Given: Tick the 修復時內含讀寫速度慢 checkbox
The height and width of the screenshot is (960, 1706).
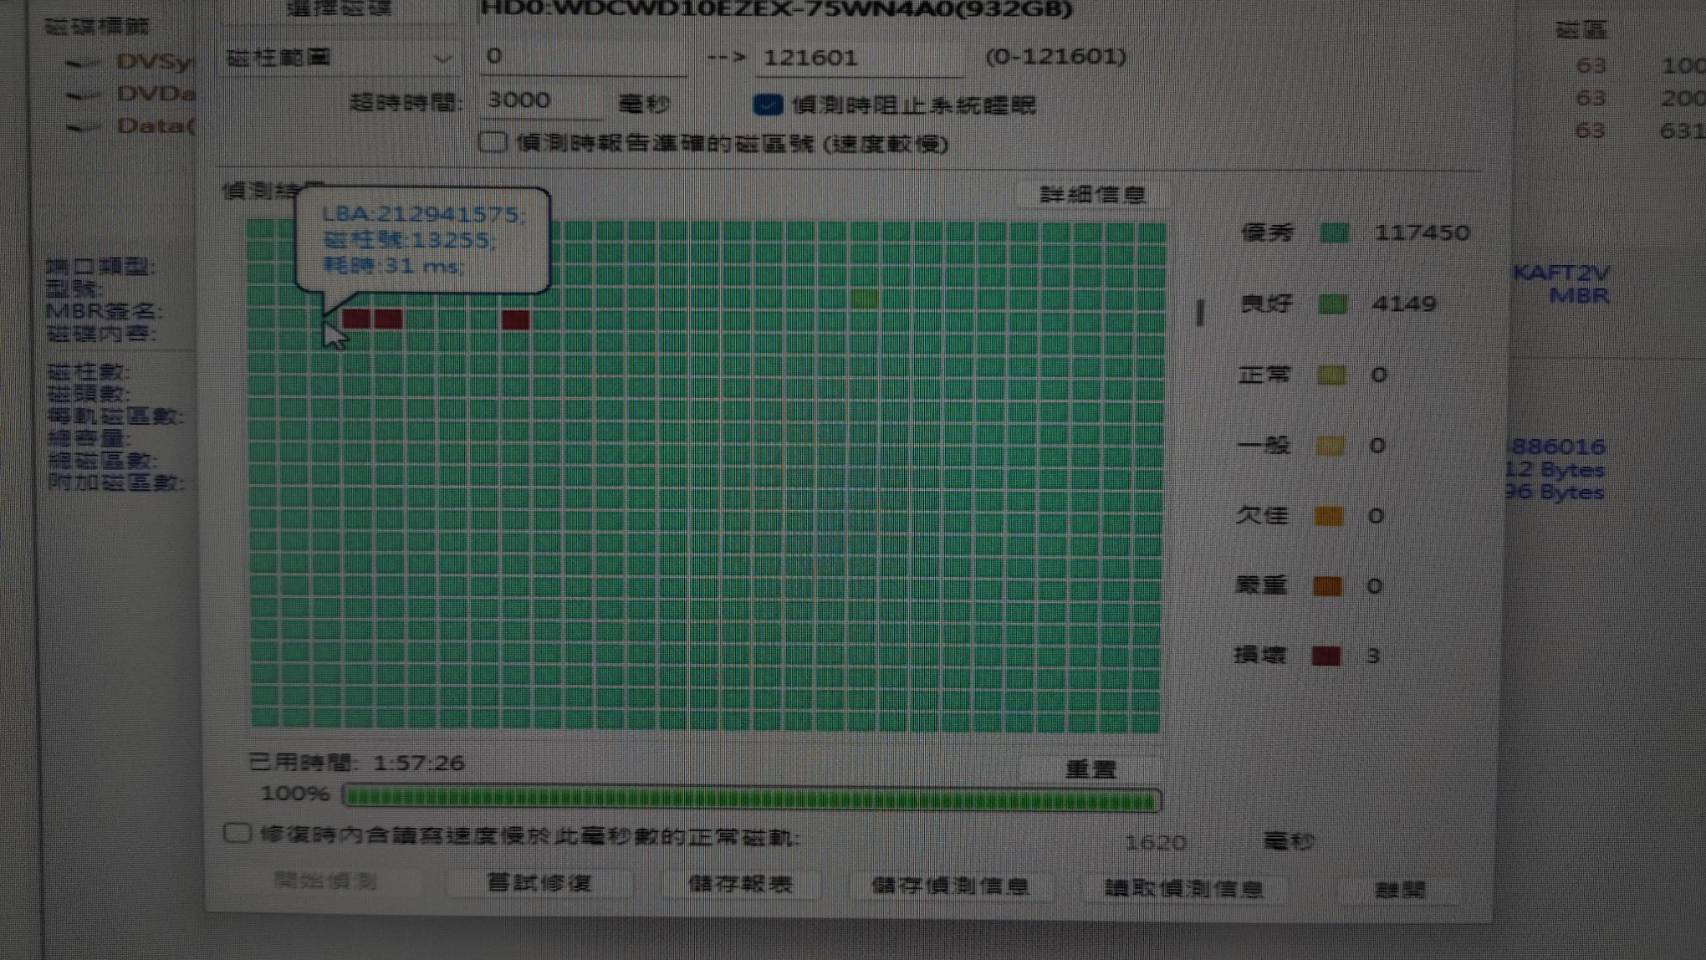Looking at the screenshot, I should click(237, 833).
